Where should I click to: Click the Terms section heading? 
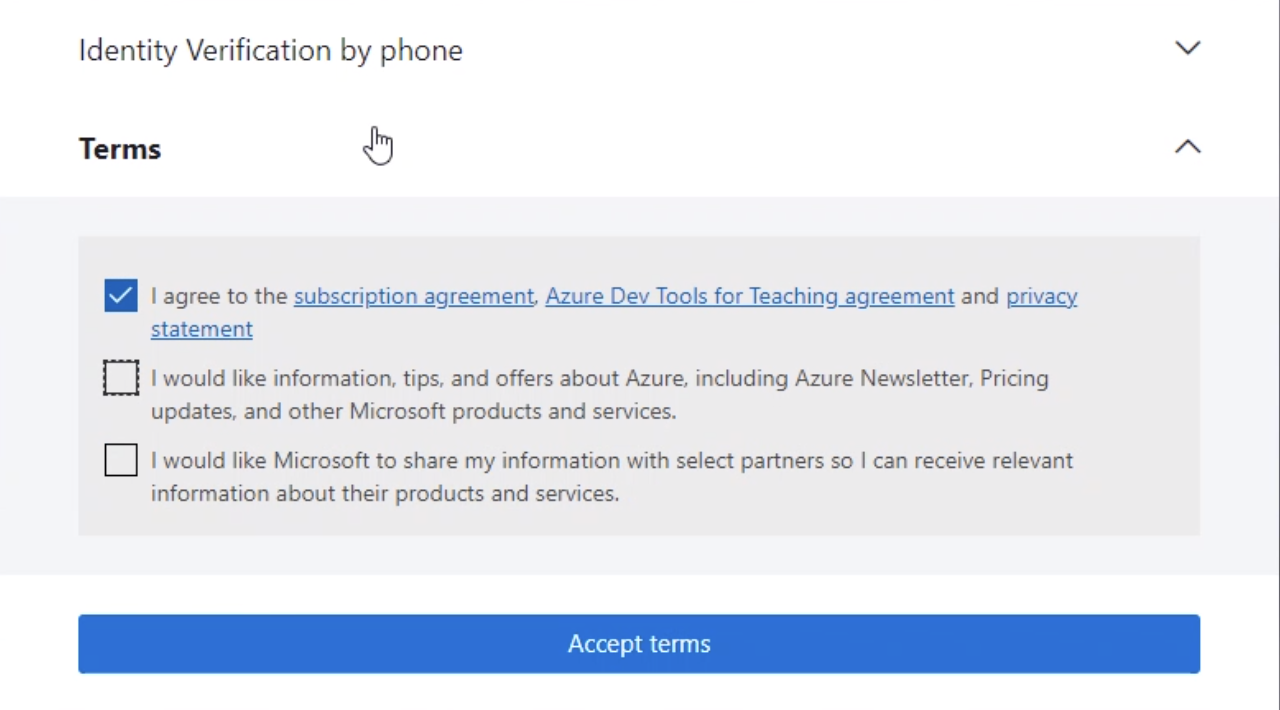coord(120,149)
